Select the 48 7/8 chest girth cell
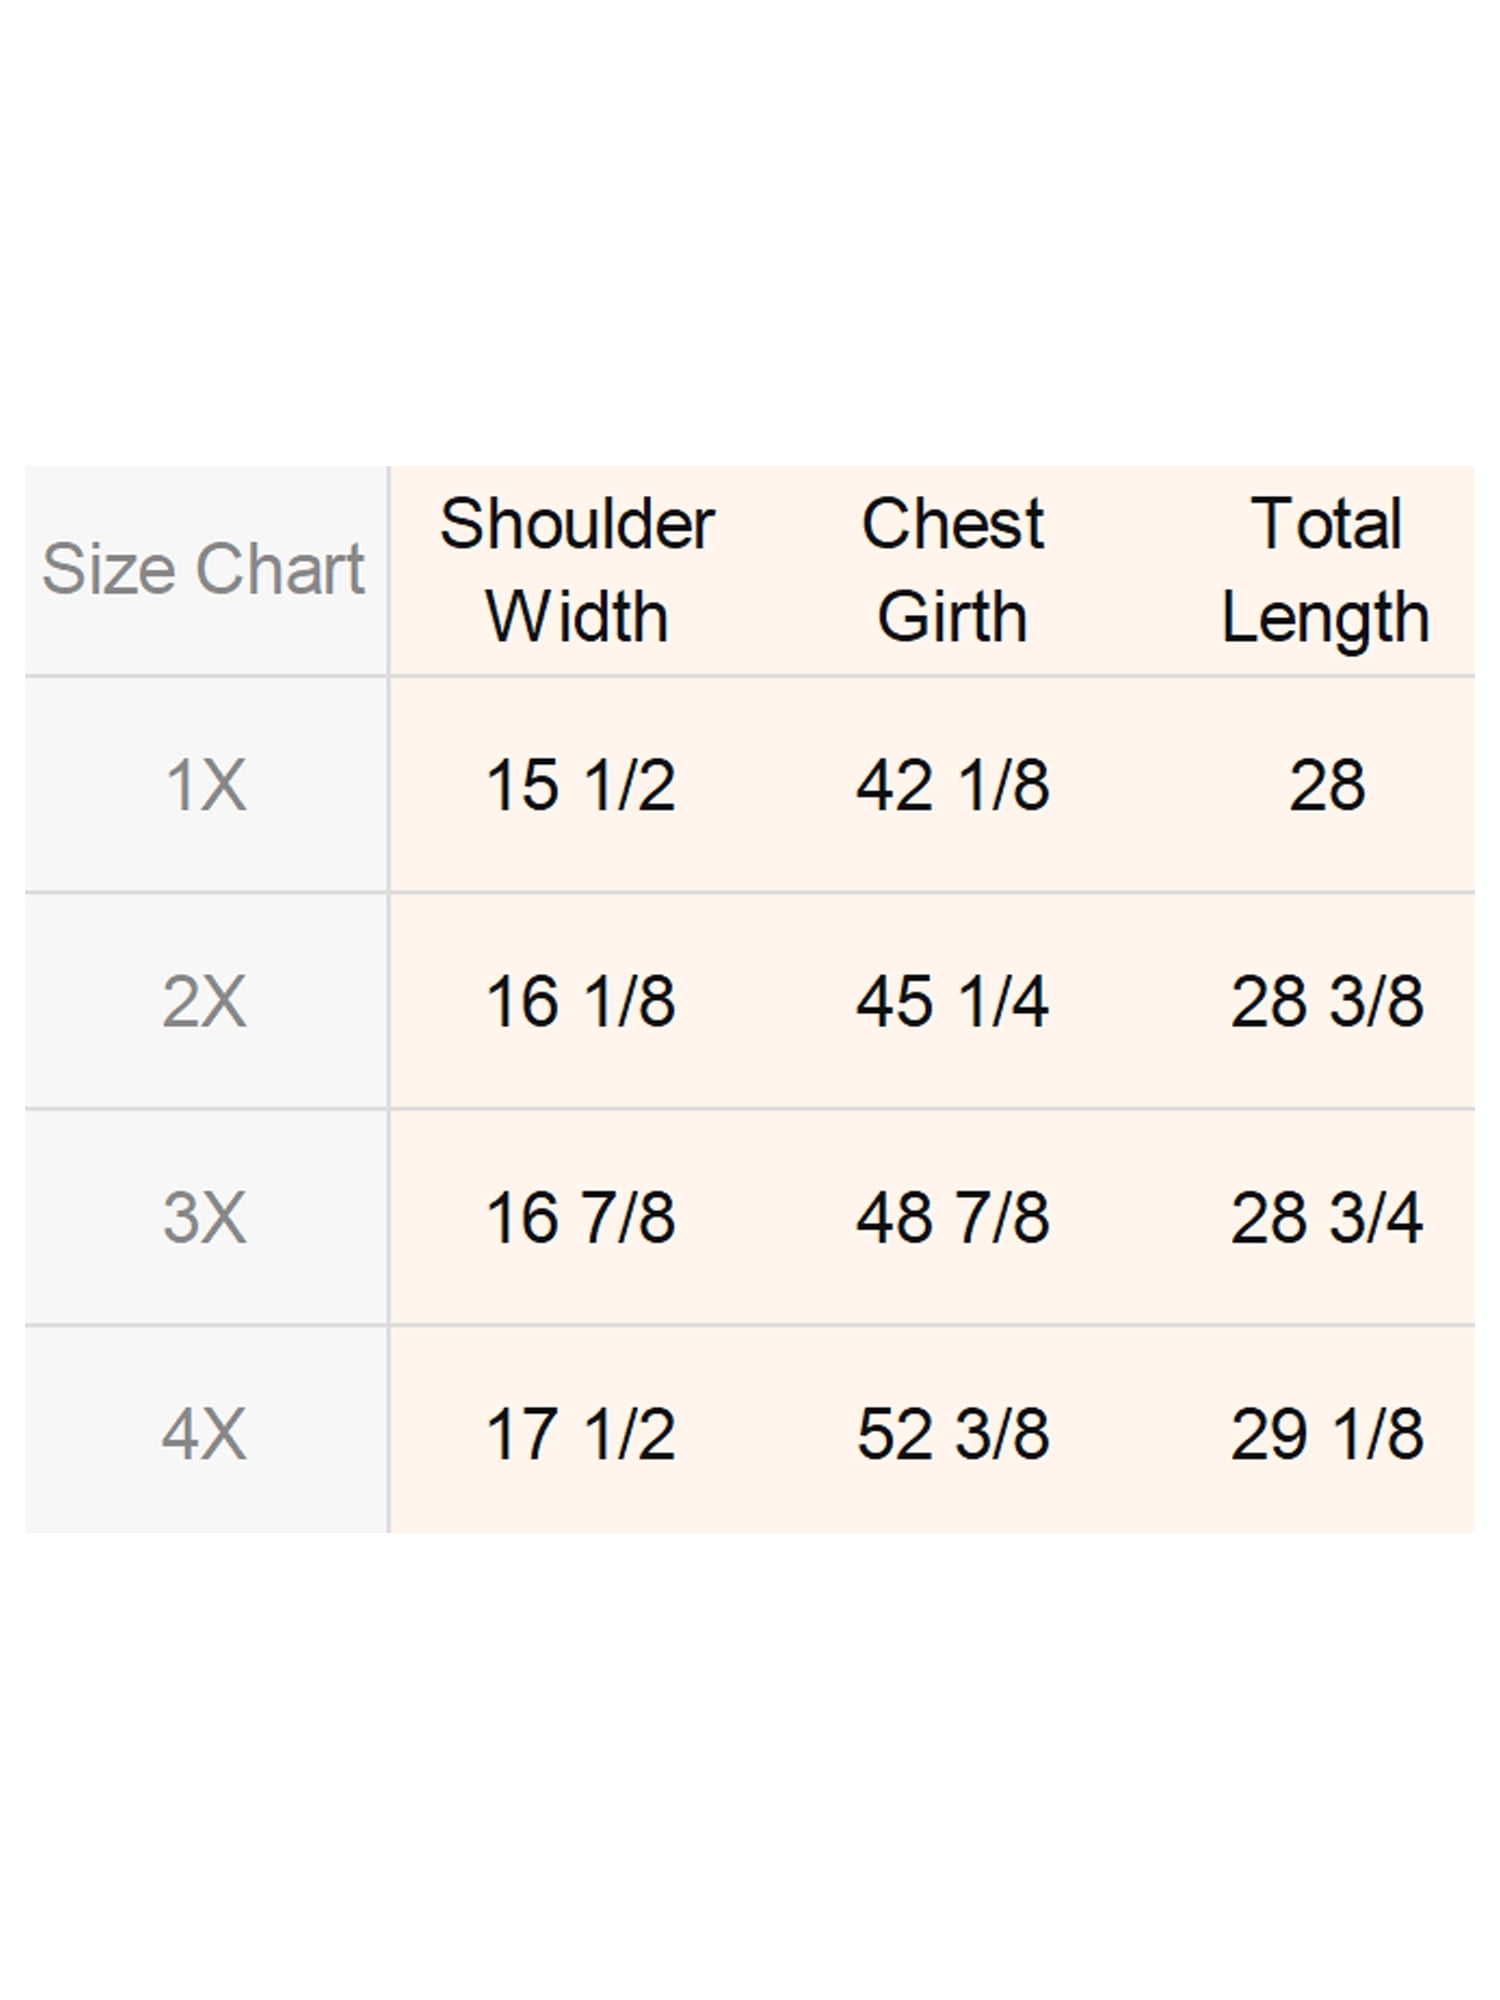 point(953,1218)
